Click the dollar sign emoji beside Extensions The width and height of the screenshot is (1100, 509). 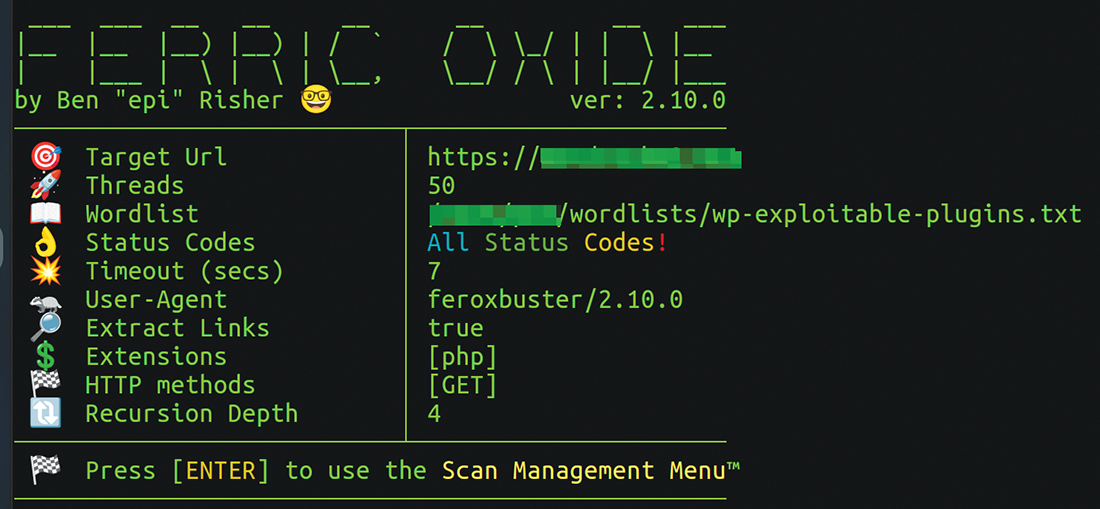46,356
